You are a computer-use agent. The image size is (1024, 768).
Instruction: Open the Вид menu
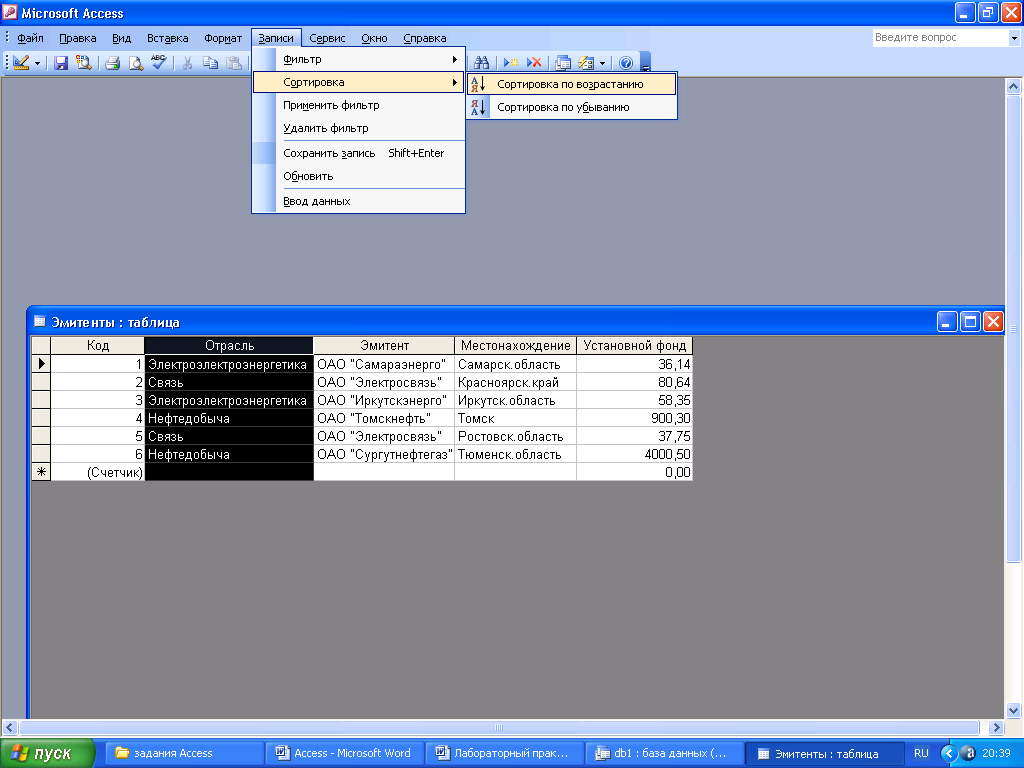click(x=121, y=38)
